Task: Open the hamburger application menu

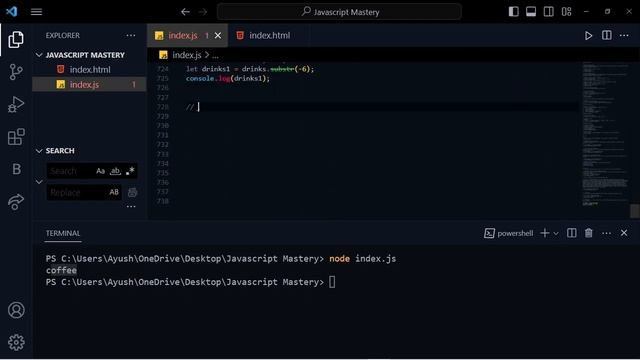Action: [x=36, y=12]
